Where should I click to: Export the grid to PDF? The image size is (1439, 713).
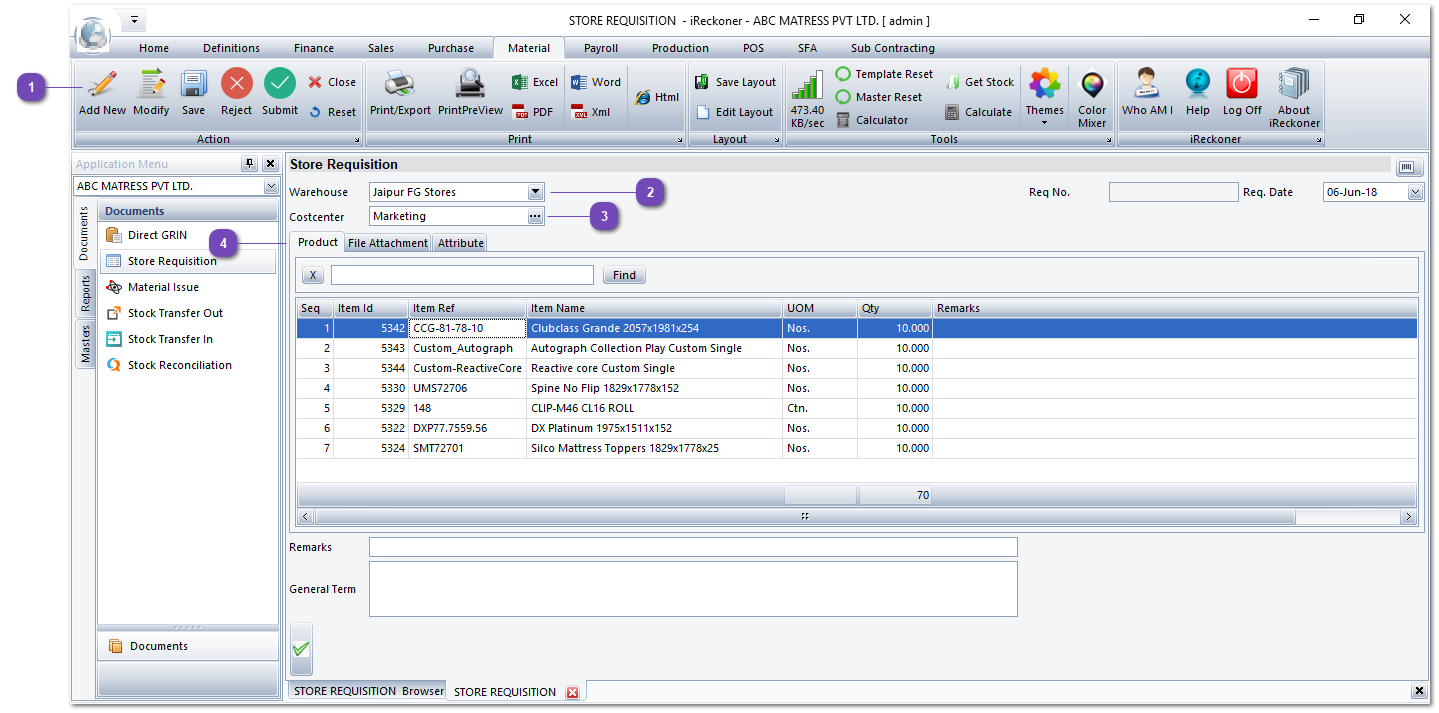point(536,111)
